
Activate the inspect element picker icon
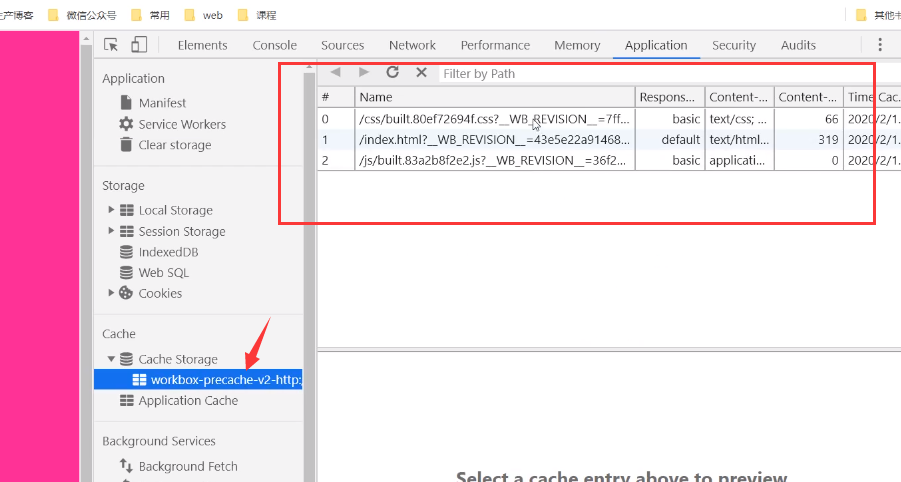(110, 45)
